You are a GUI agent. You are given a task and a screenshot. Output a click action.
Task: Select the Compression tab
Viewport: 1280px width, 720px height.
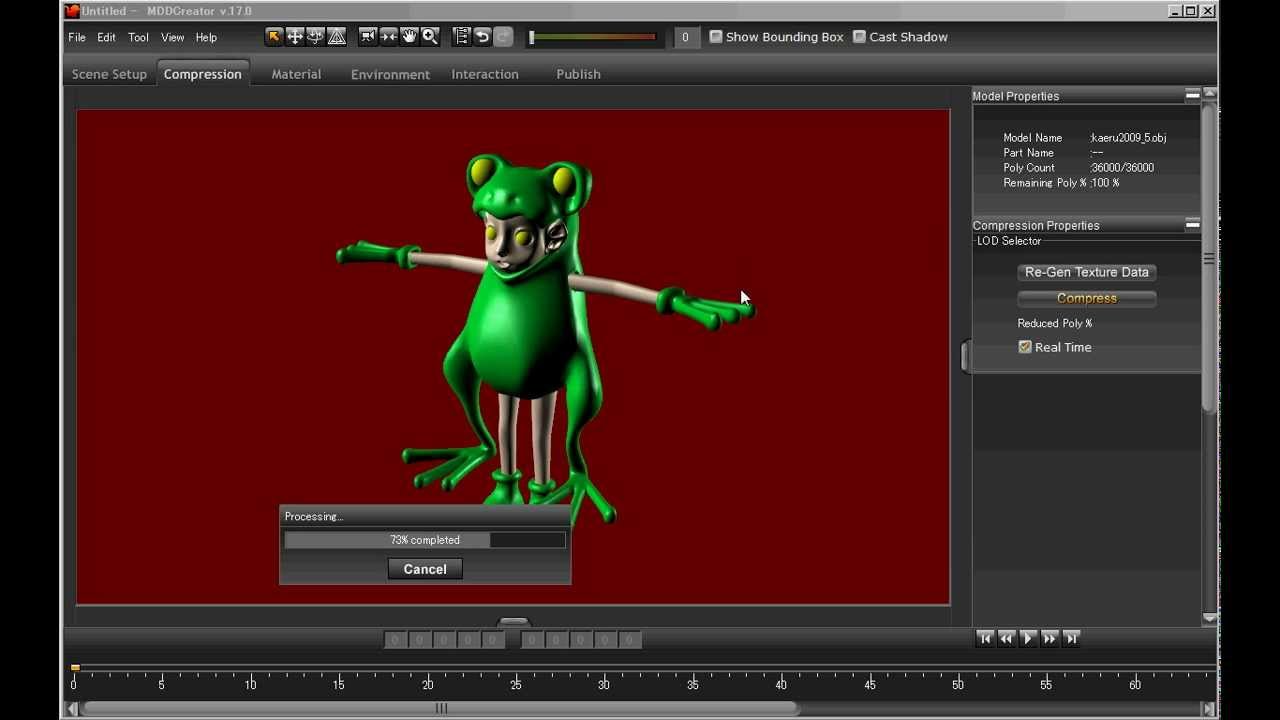(x=203, y=74)
